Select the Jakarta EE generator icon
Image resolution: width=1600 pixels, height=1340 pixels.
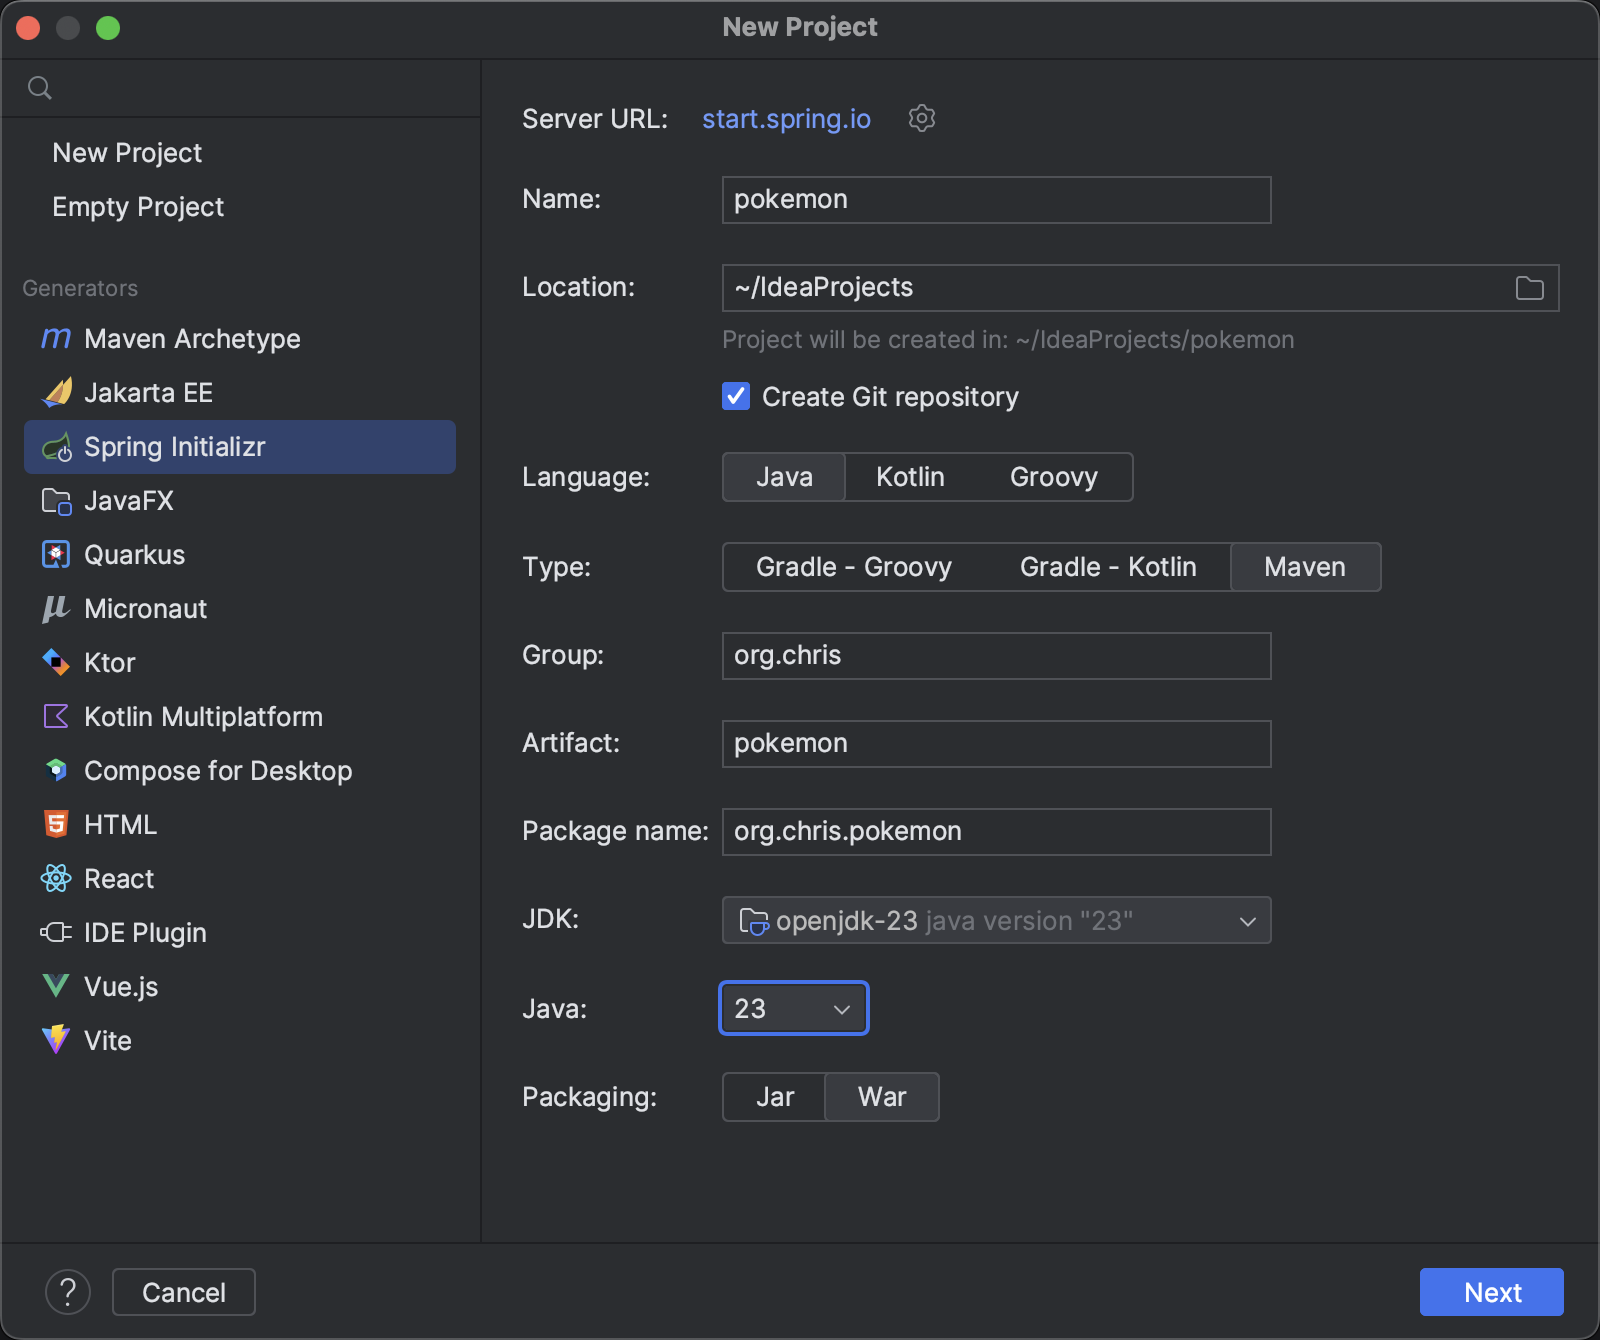pyautogui.click(x=56, y=393)
